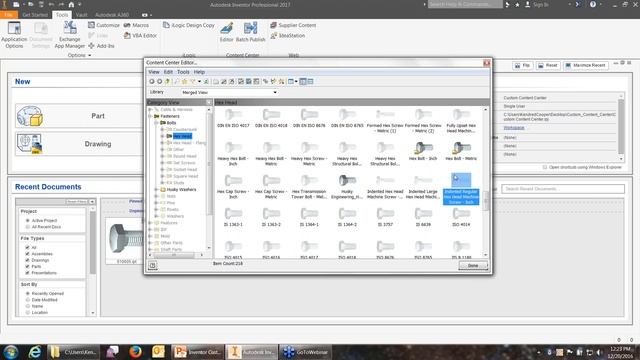This screenshot has height=360, width=640.
Task: Open Macros tool
Action: tap(136, 25)
